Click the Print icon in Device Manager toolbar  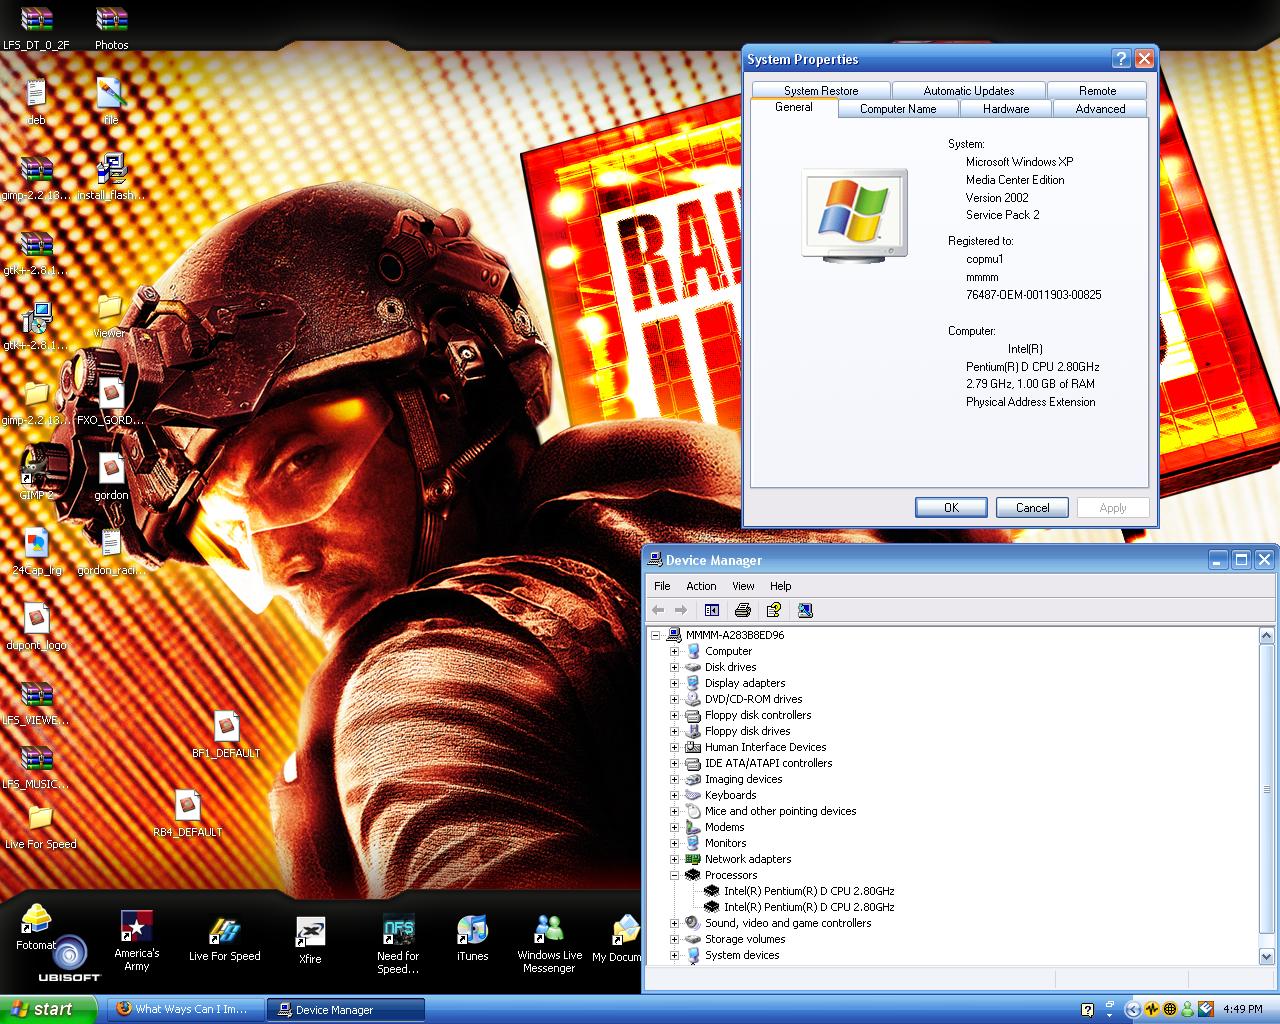point(742,610)
